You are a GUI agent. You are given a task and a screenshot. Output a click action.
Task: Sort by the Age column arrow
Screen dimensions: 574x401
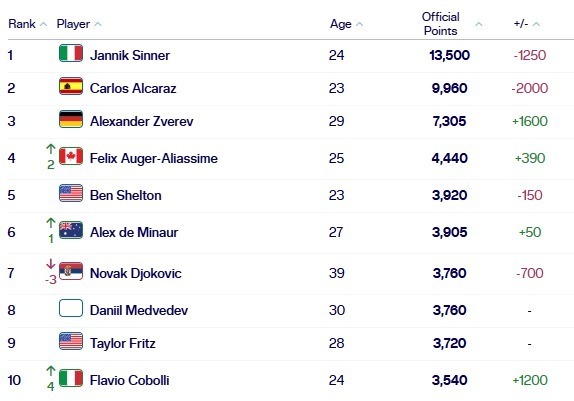pyautogui.click(x=359, y=24)
